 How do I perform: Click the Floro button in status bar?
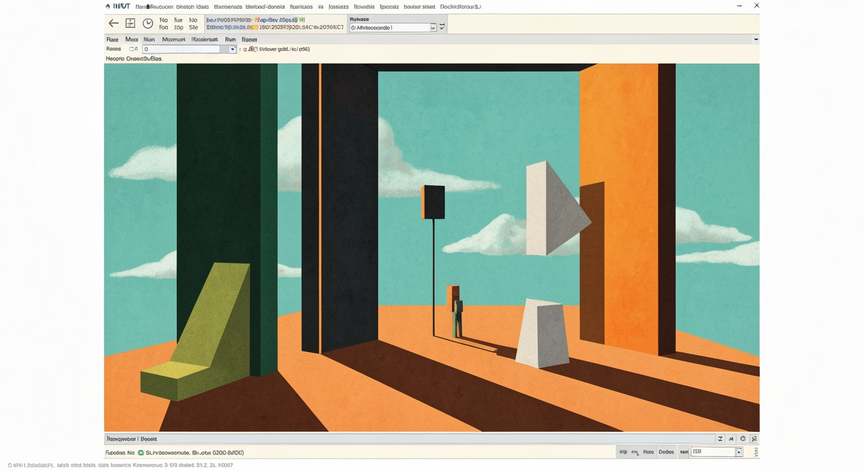649,452
